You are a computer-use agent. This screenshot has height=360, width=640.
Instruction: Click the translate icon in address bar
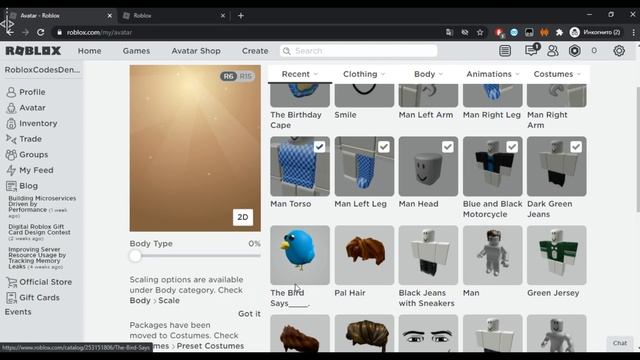pyautogui.click(x=449, y=32)
